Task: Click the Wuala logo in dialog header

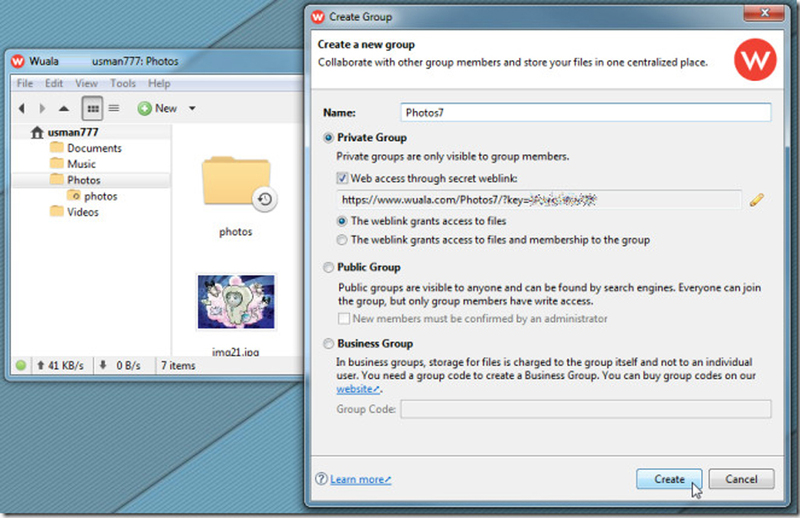Action: [755, 60]
